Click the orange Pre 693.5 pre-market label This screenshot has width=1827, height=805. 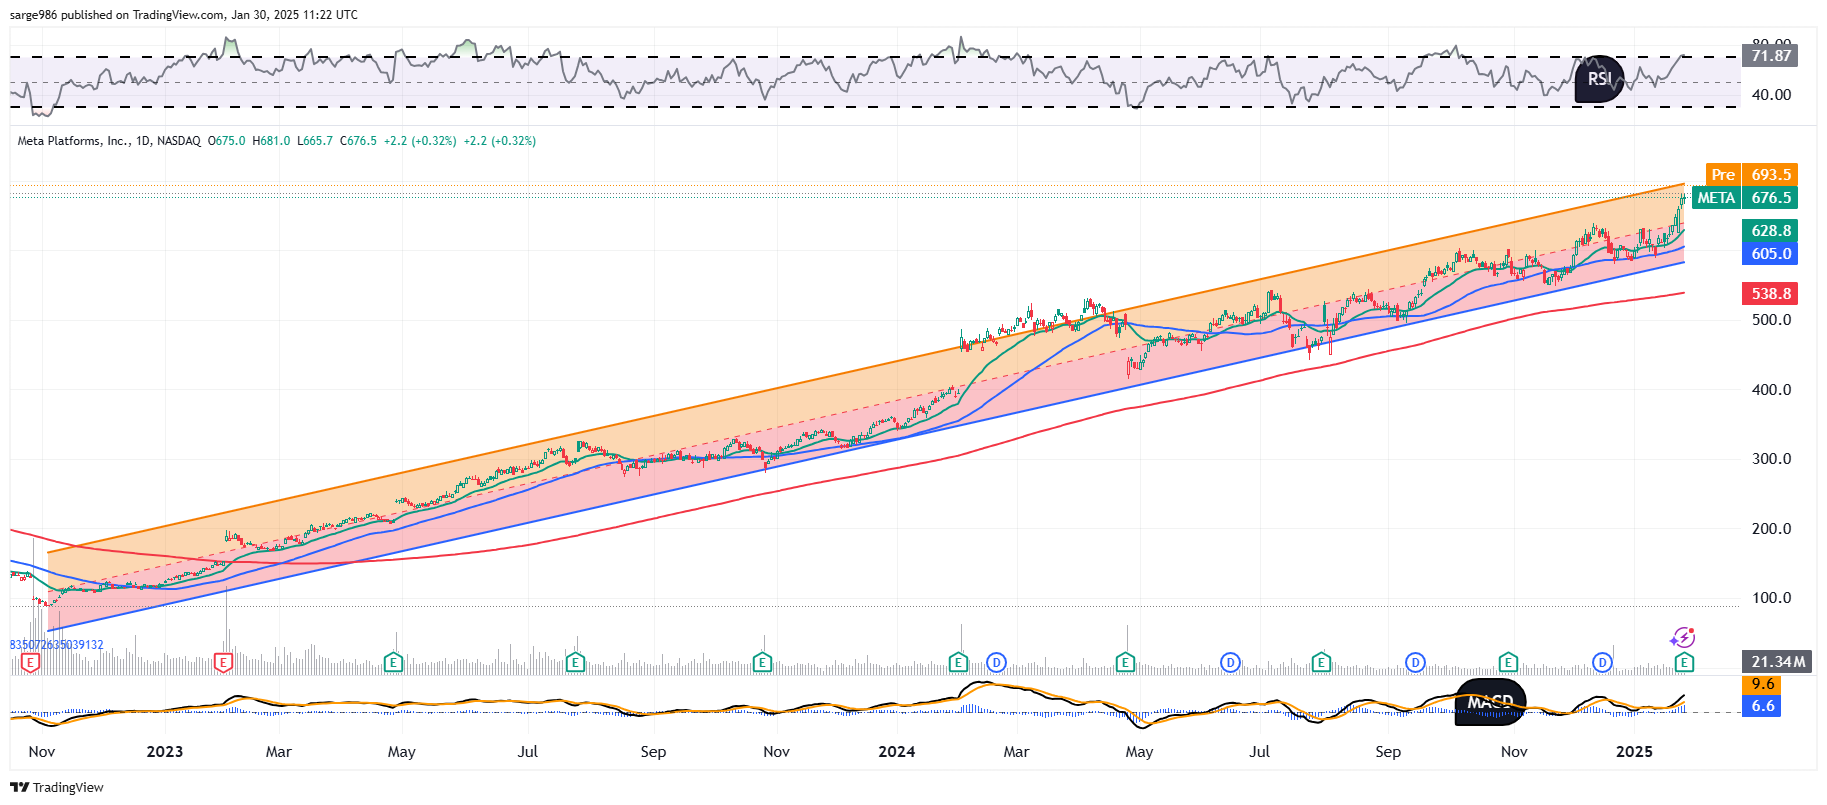[1751, 175]
